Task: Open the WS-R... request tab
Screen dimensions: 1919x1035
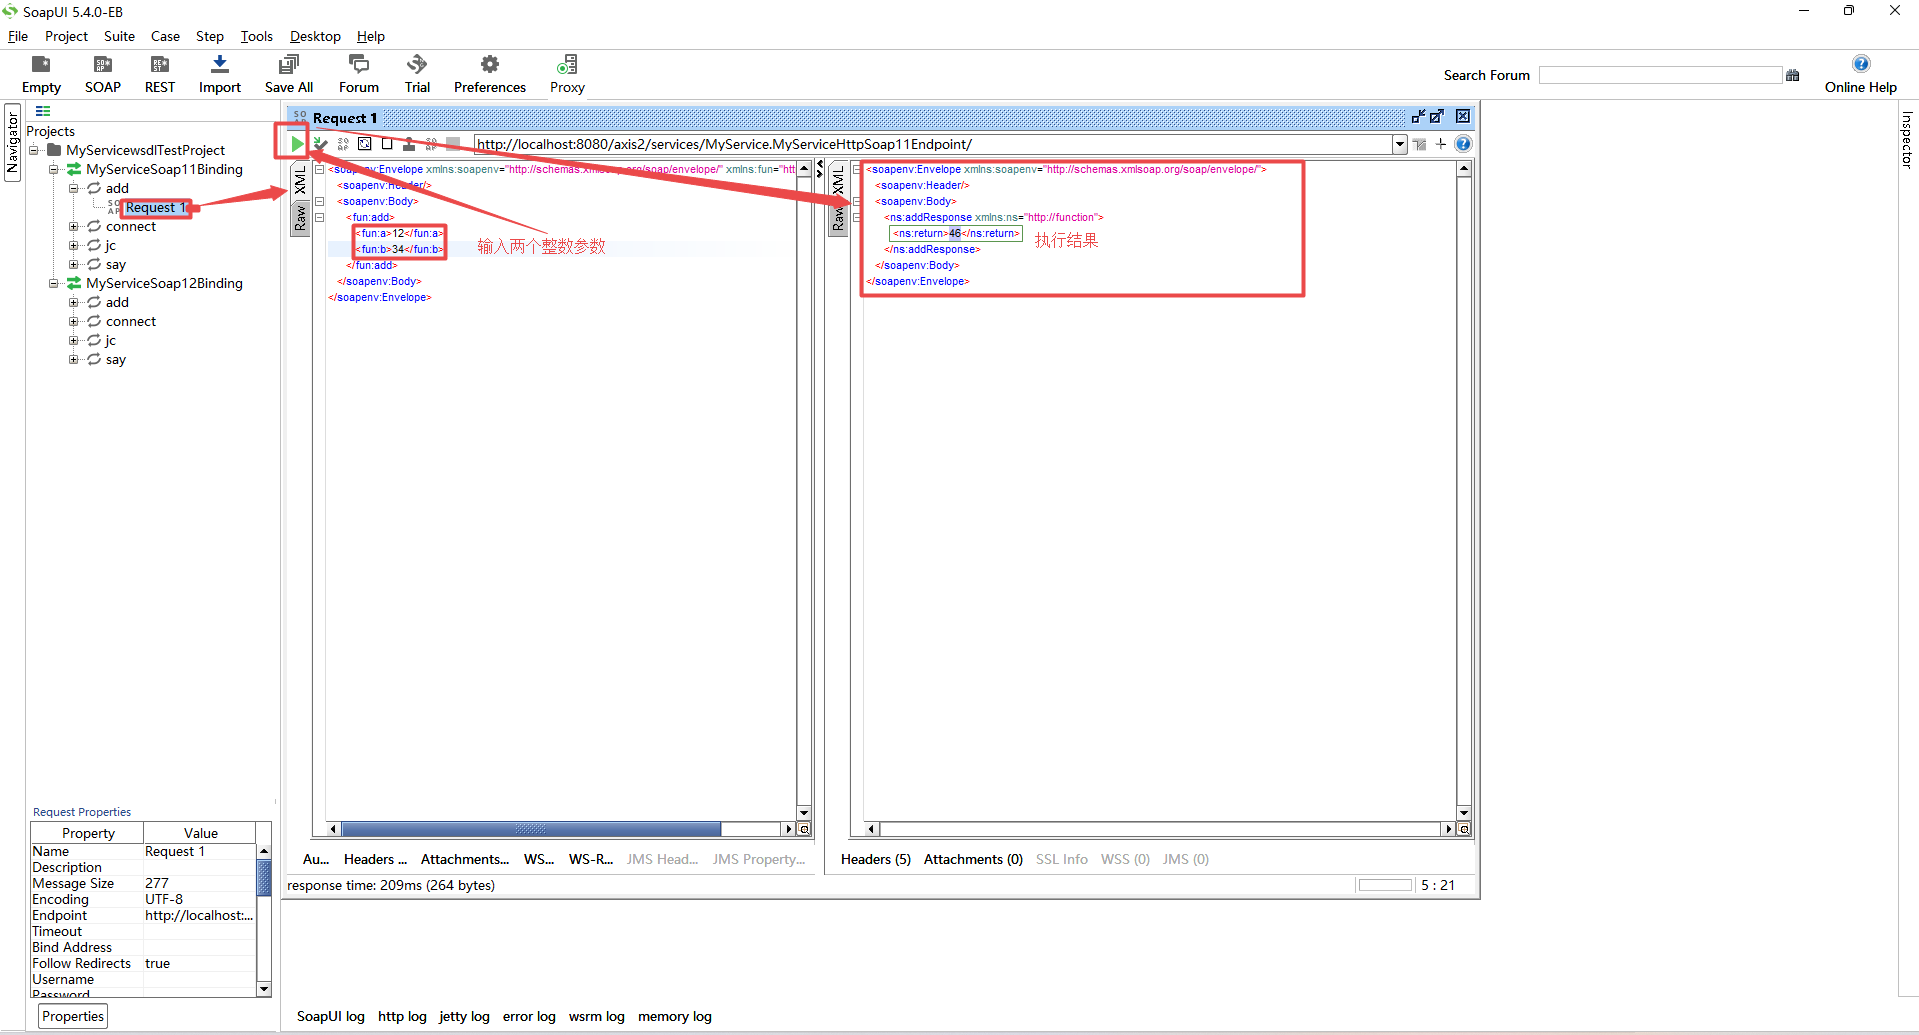Action: (x=591, y=859)
